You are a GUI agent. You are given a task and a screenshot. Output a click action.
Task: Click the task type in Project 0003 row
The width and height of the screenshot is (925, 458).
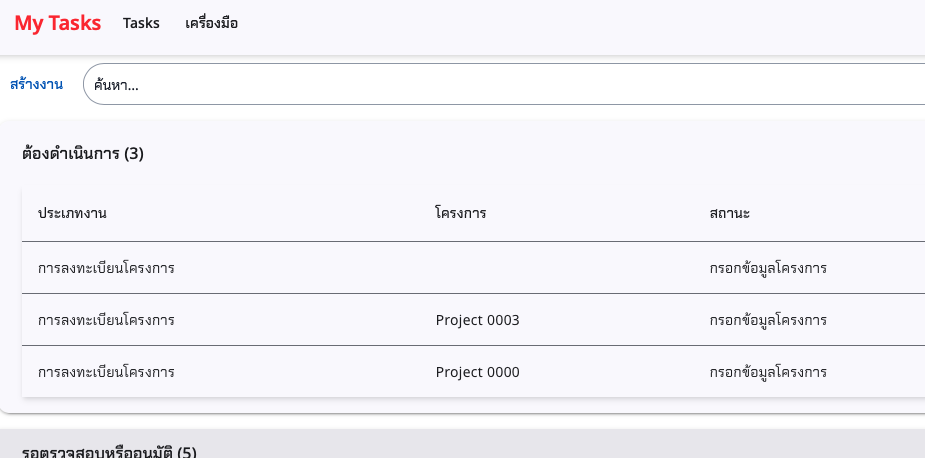point(106,320)
